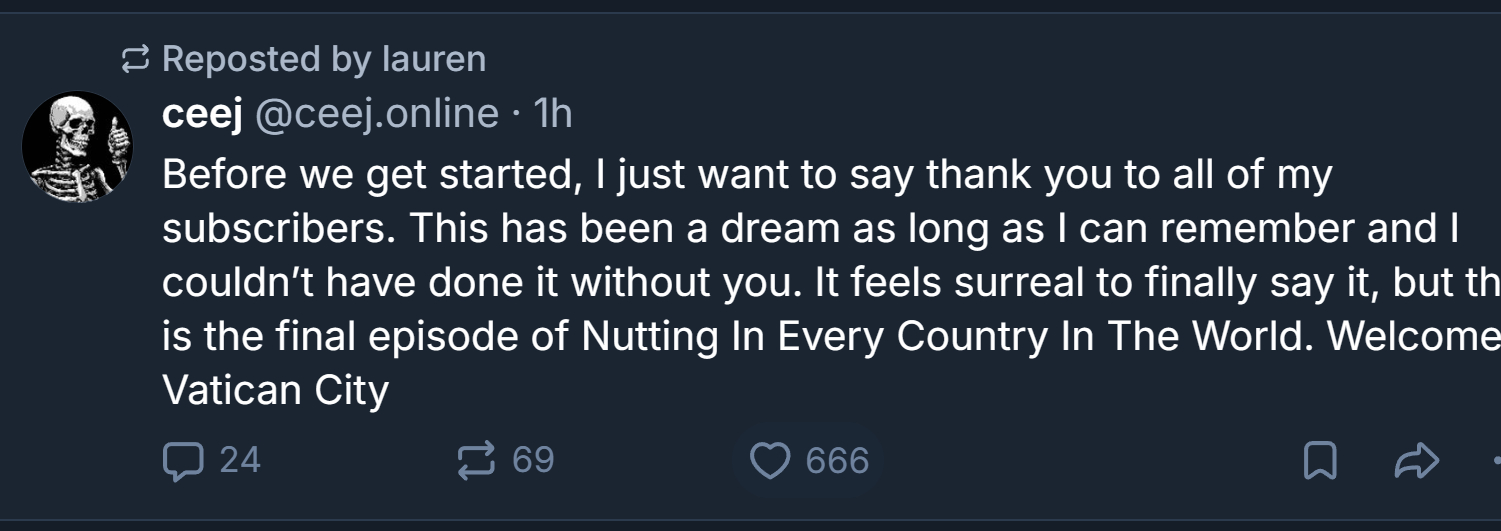Open lauren's profile from the repost line
This screenshot has width=1501, height=531.
(x=434, y=60)
